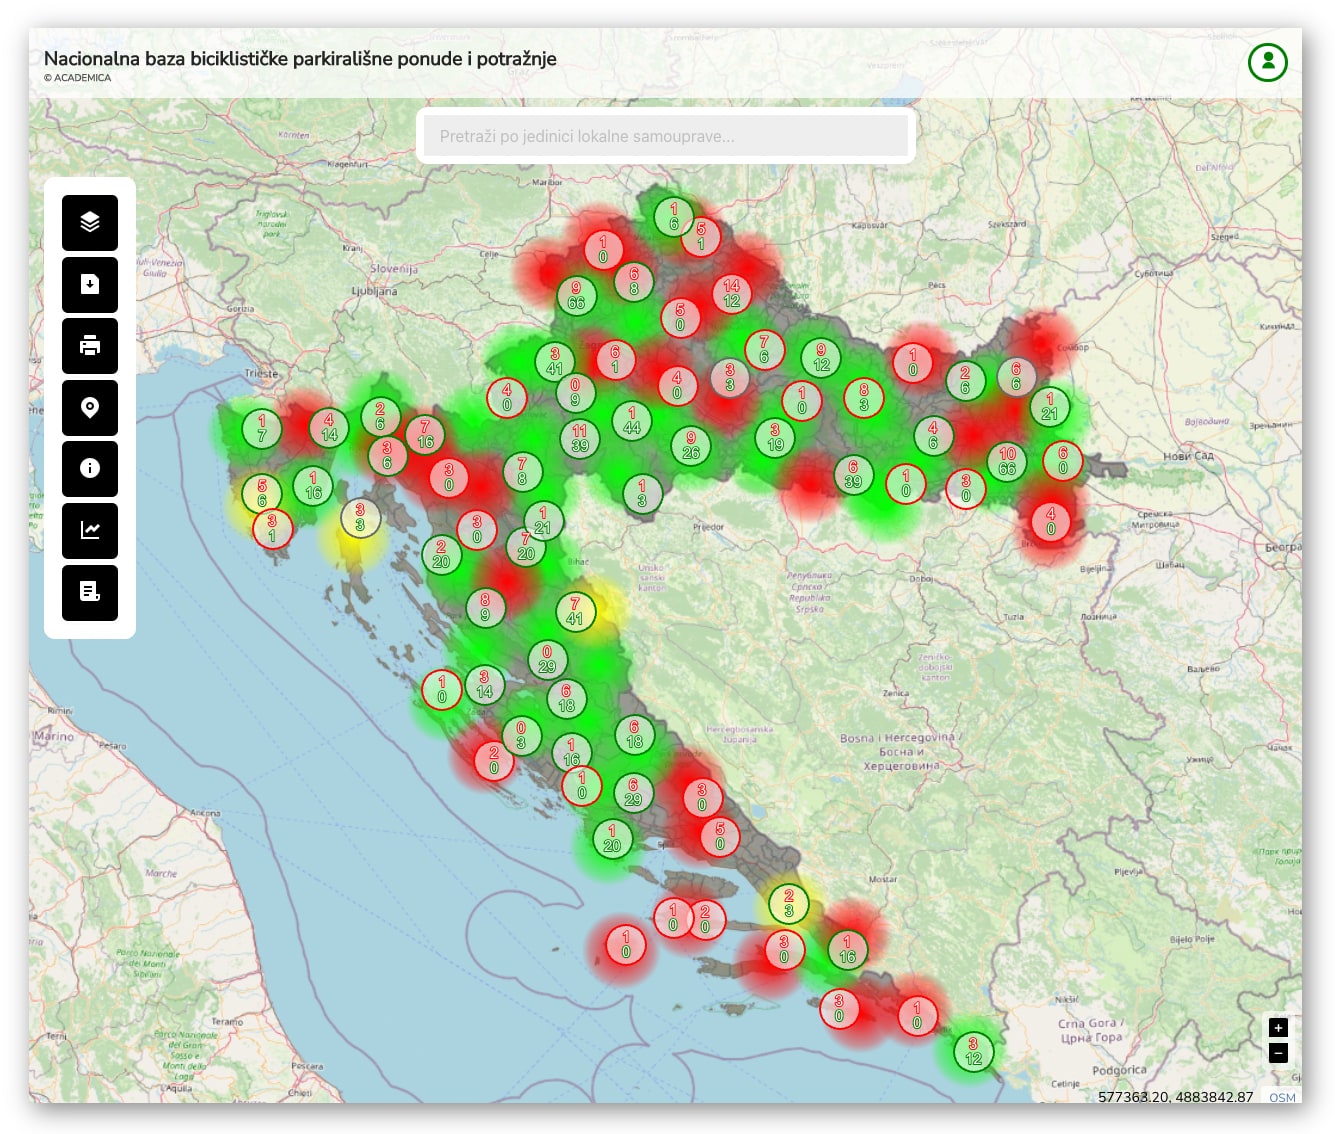Click the green cluster marker 11/39
1335x1134 pixels.
(x=580, y=438)
